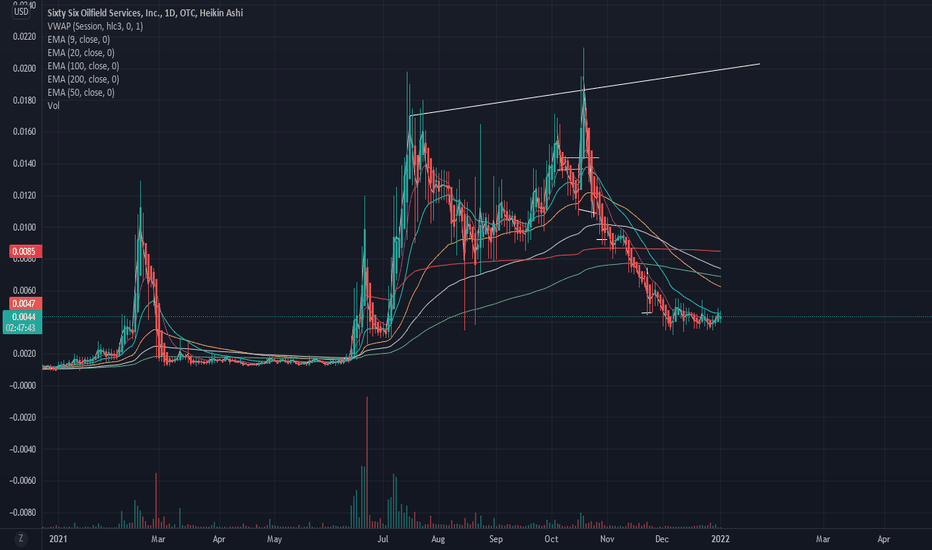Screen dimensions: 932x550
Task: Click the 2021 label on the time axis
Action: pos(58,539)
